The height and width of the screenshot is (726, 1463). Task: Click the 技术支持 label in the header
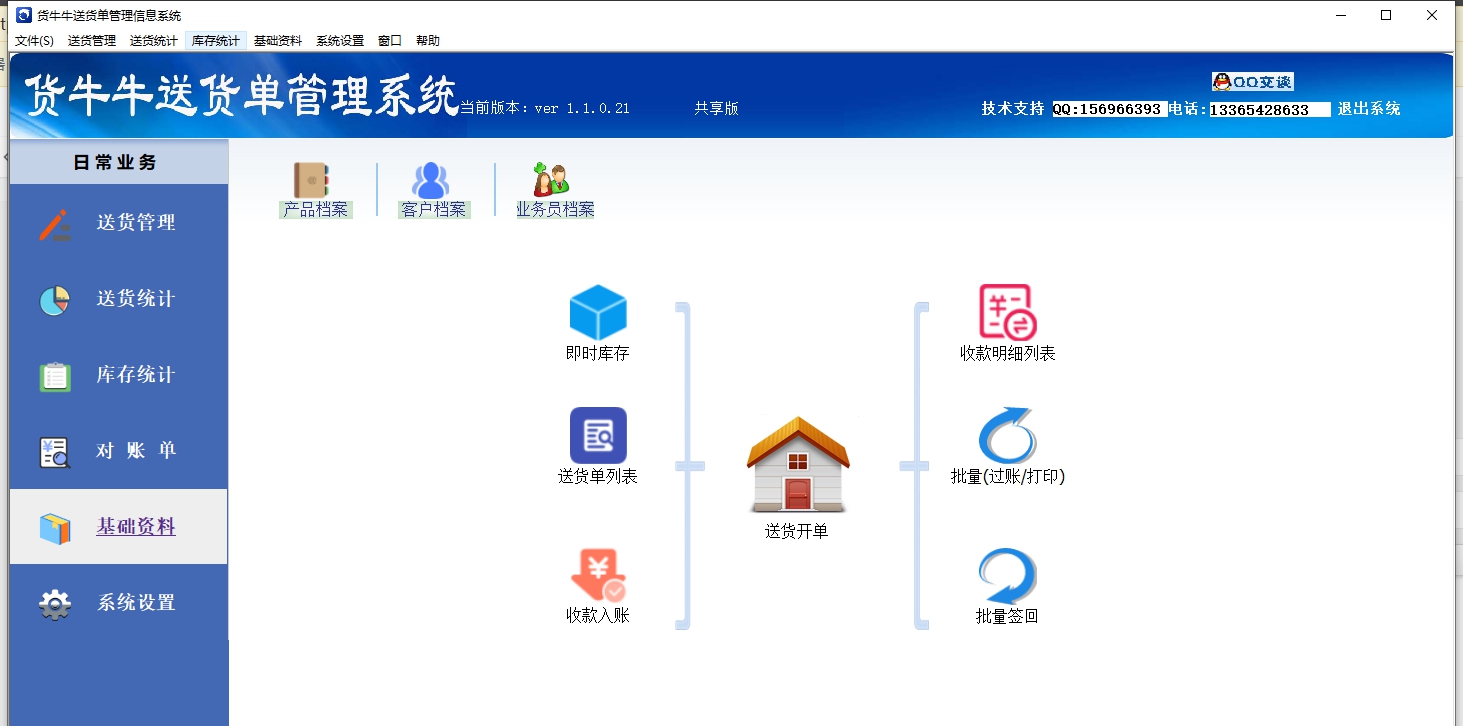1013,109
